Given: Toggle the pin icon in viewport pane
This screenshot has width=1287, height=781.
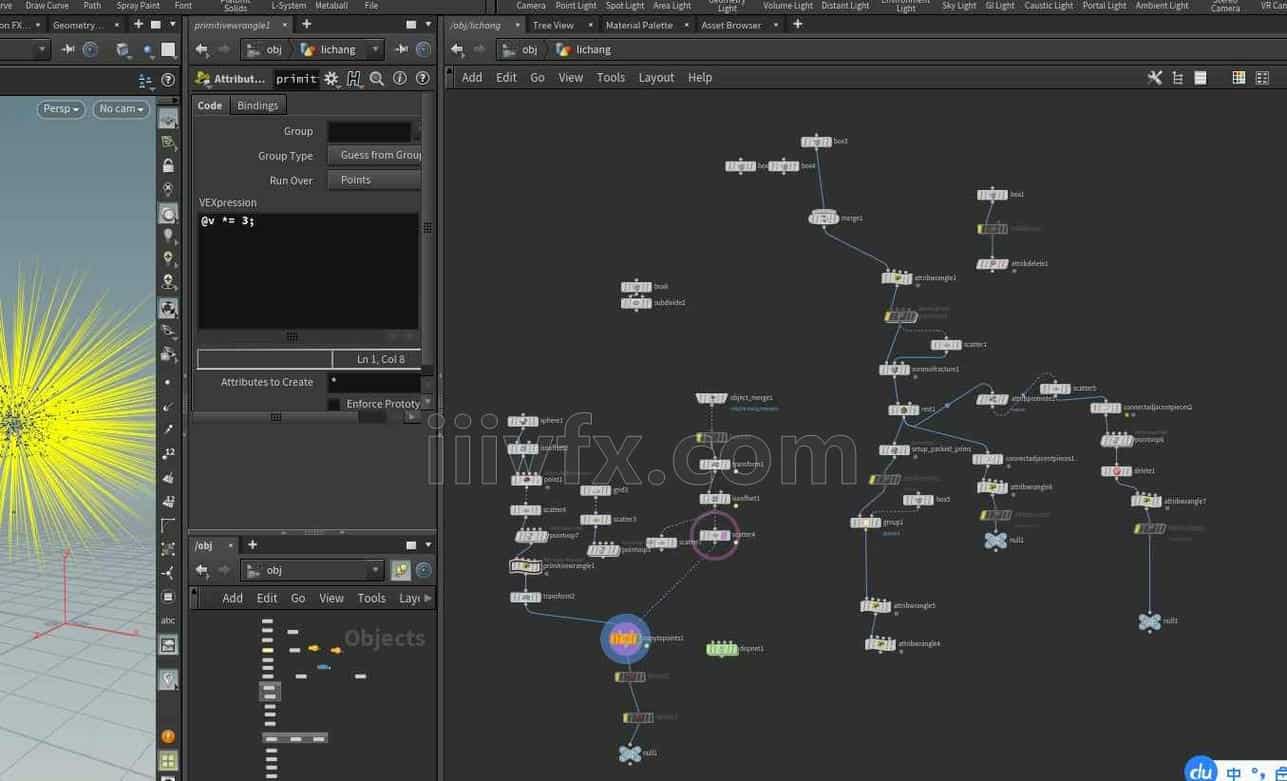Looking at the screenshot, I should point(70,49).
